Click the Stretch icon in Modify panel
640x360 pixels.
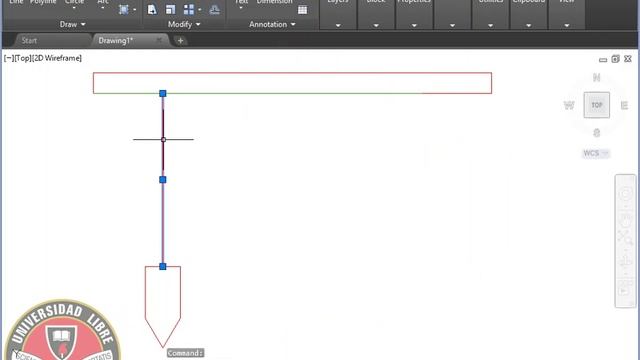152,9
